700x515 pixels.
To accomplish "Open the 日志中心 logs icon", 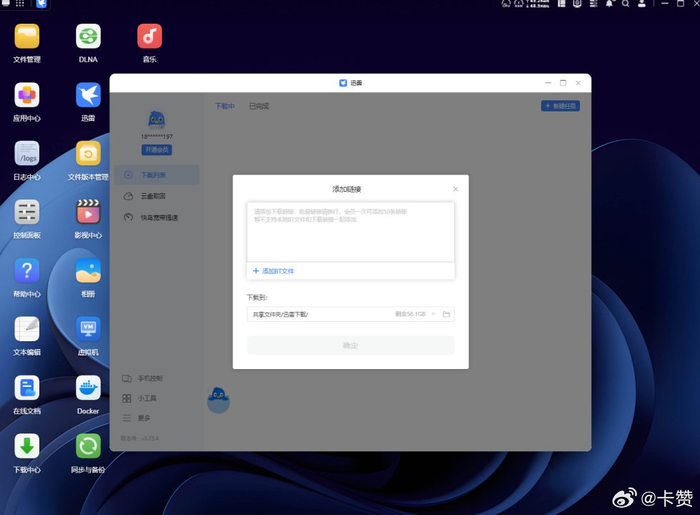I will click(27, 154).
